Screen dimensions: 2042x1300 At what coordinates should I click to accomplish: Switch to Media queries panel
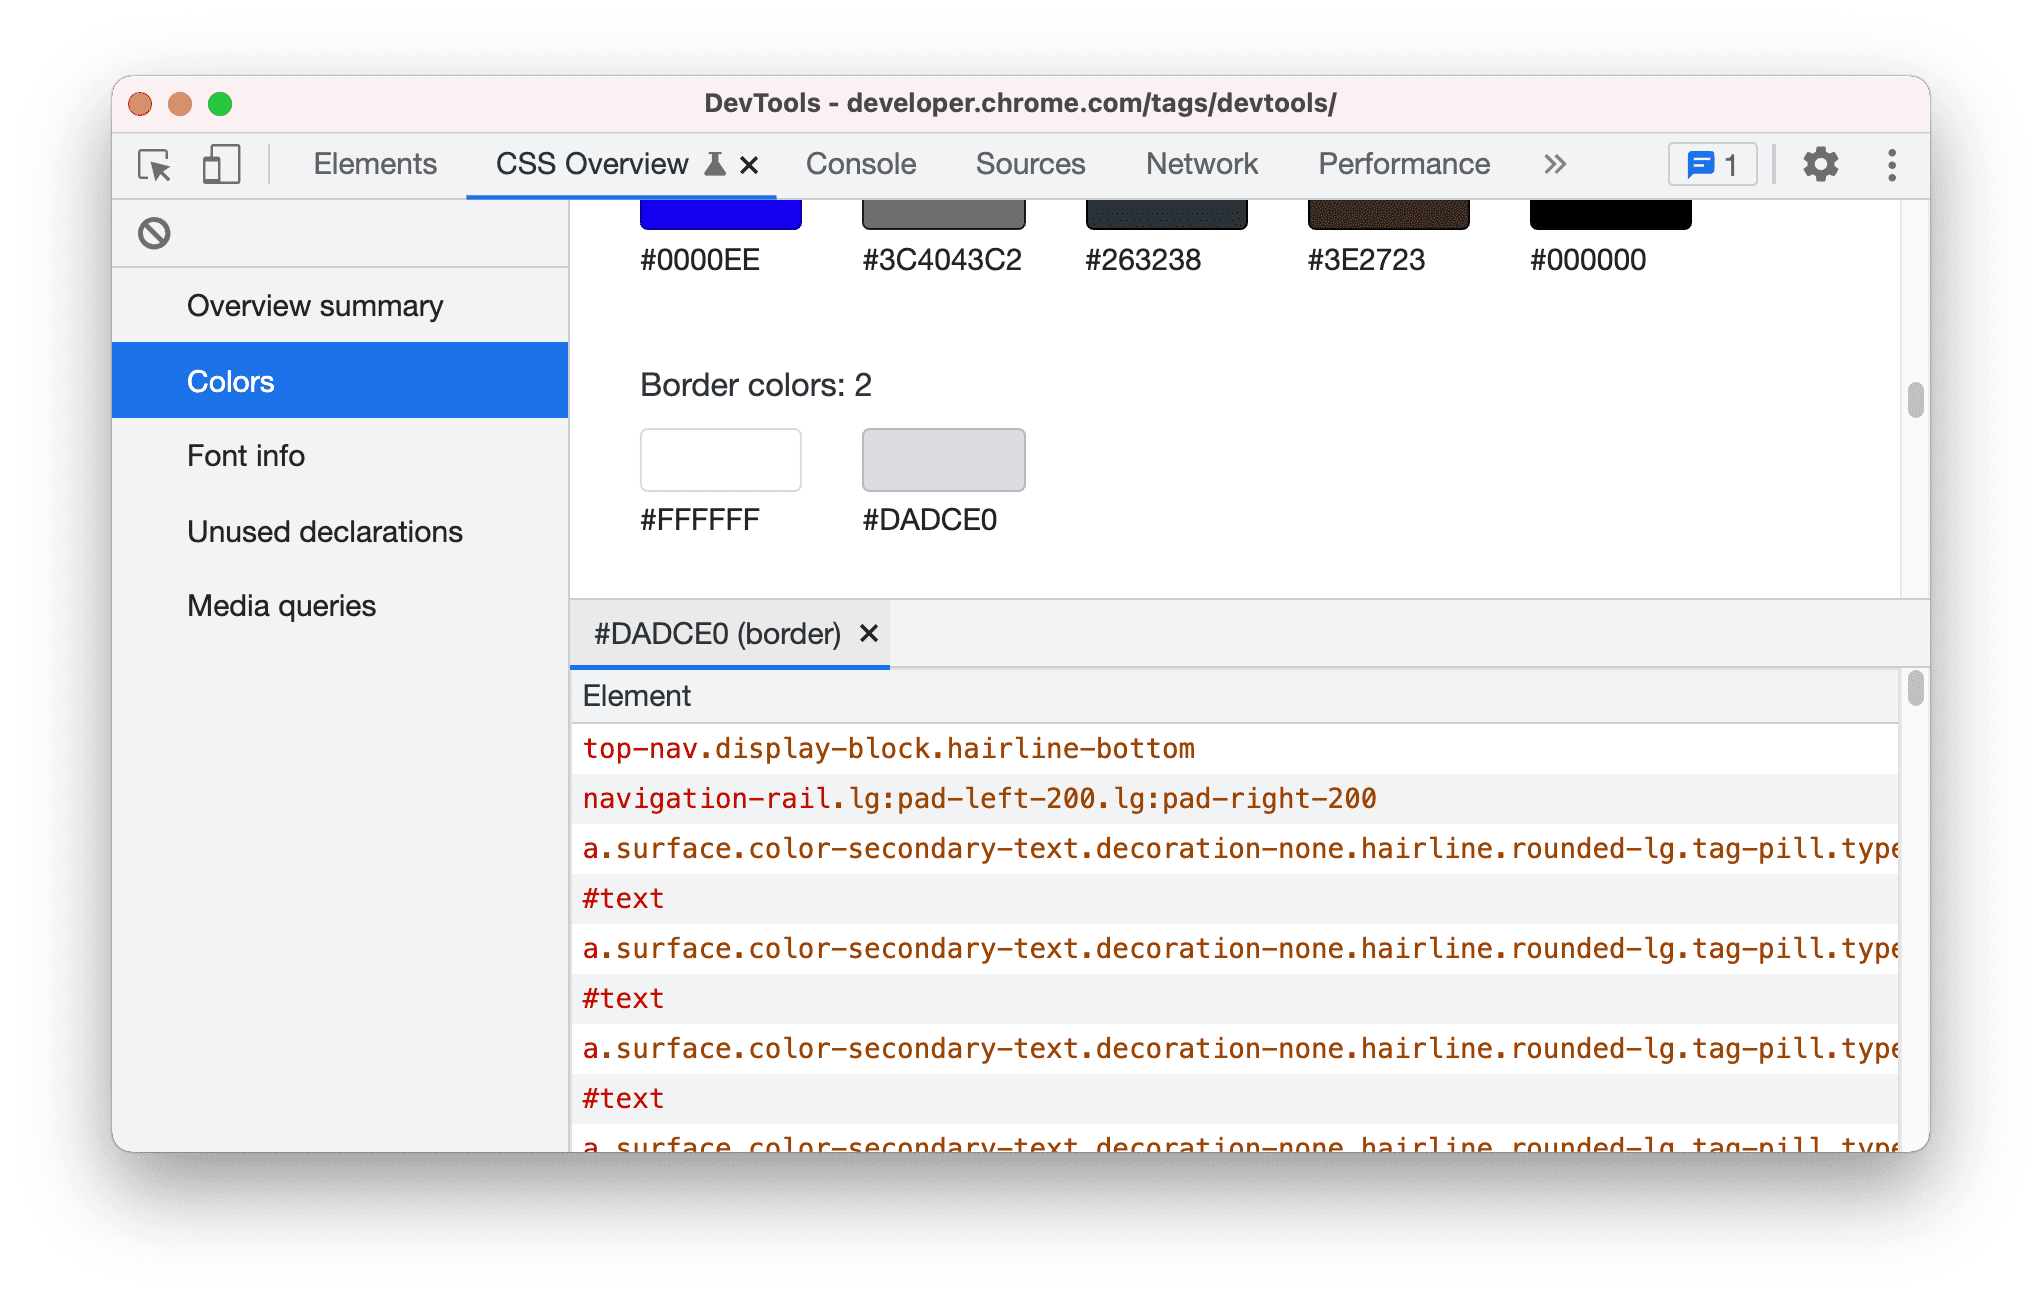click(x=283, y=603)
